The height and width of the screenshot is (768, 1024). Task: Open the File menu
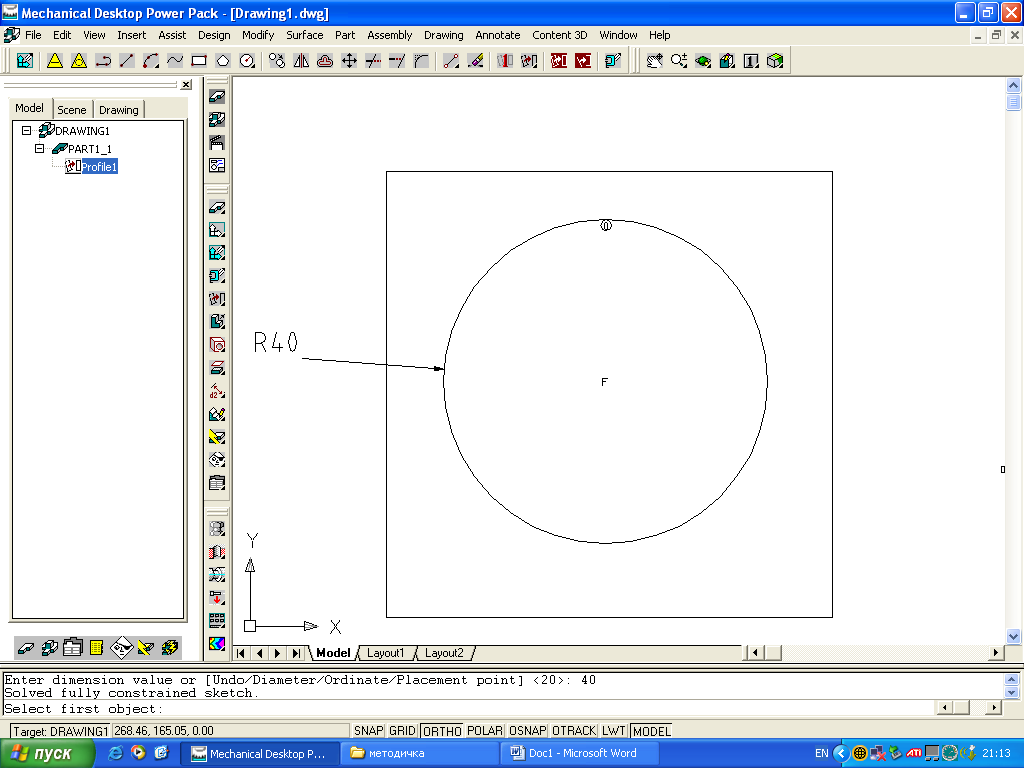(x=33, y=35)
